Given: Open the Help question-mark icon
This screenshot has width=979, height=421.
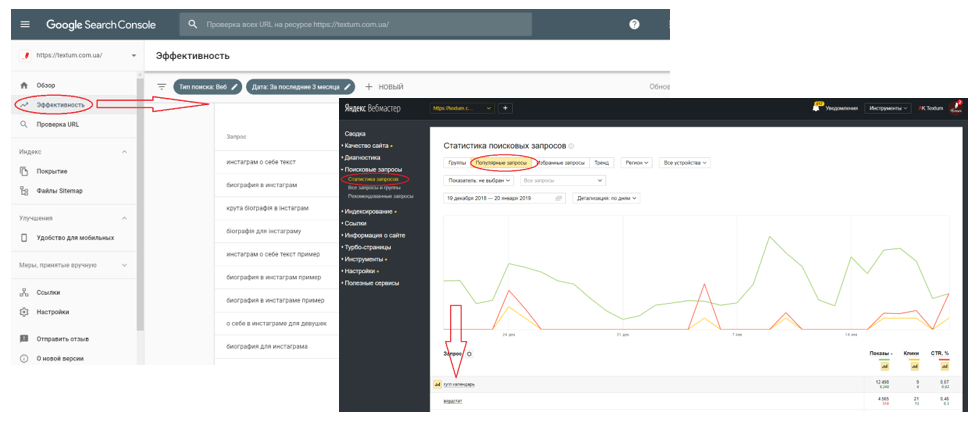Looking at the screenshot, I should (x=634, y=24).
